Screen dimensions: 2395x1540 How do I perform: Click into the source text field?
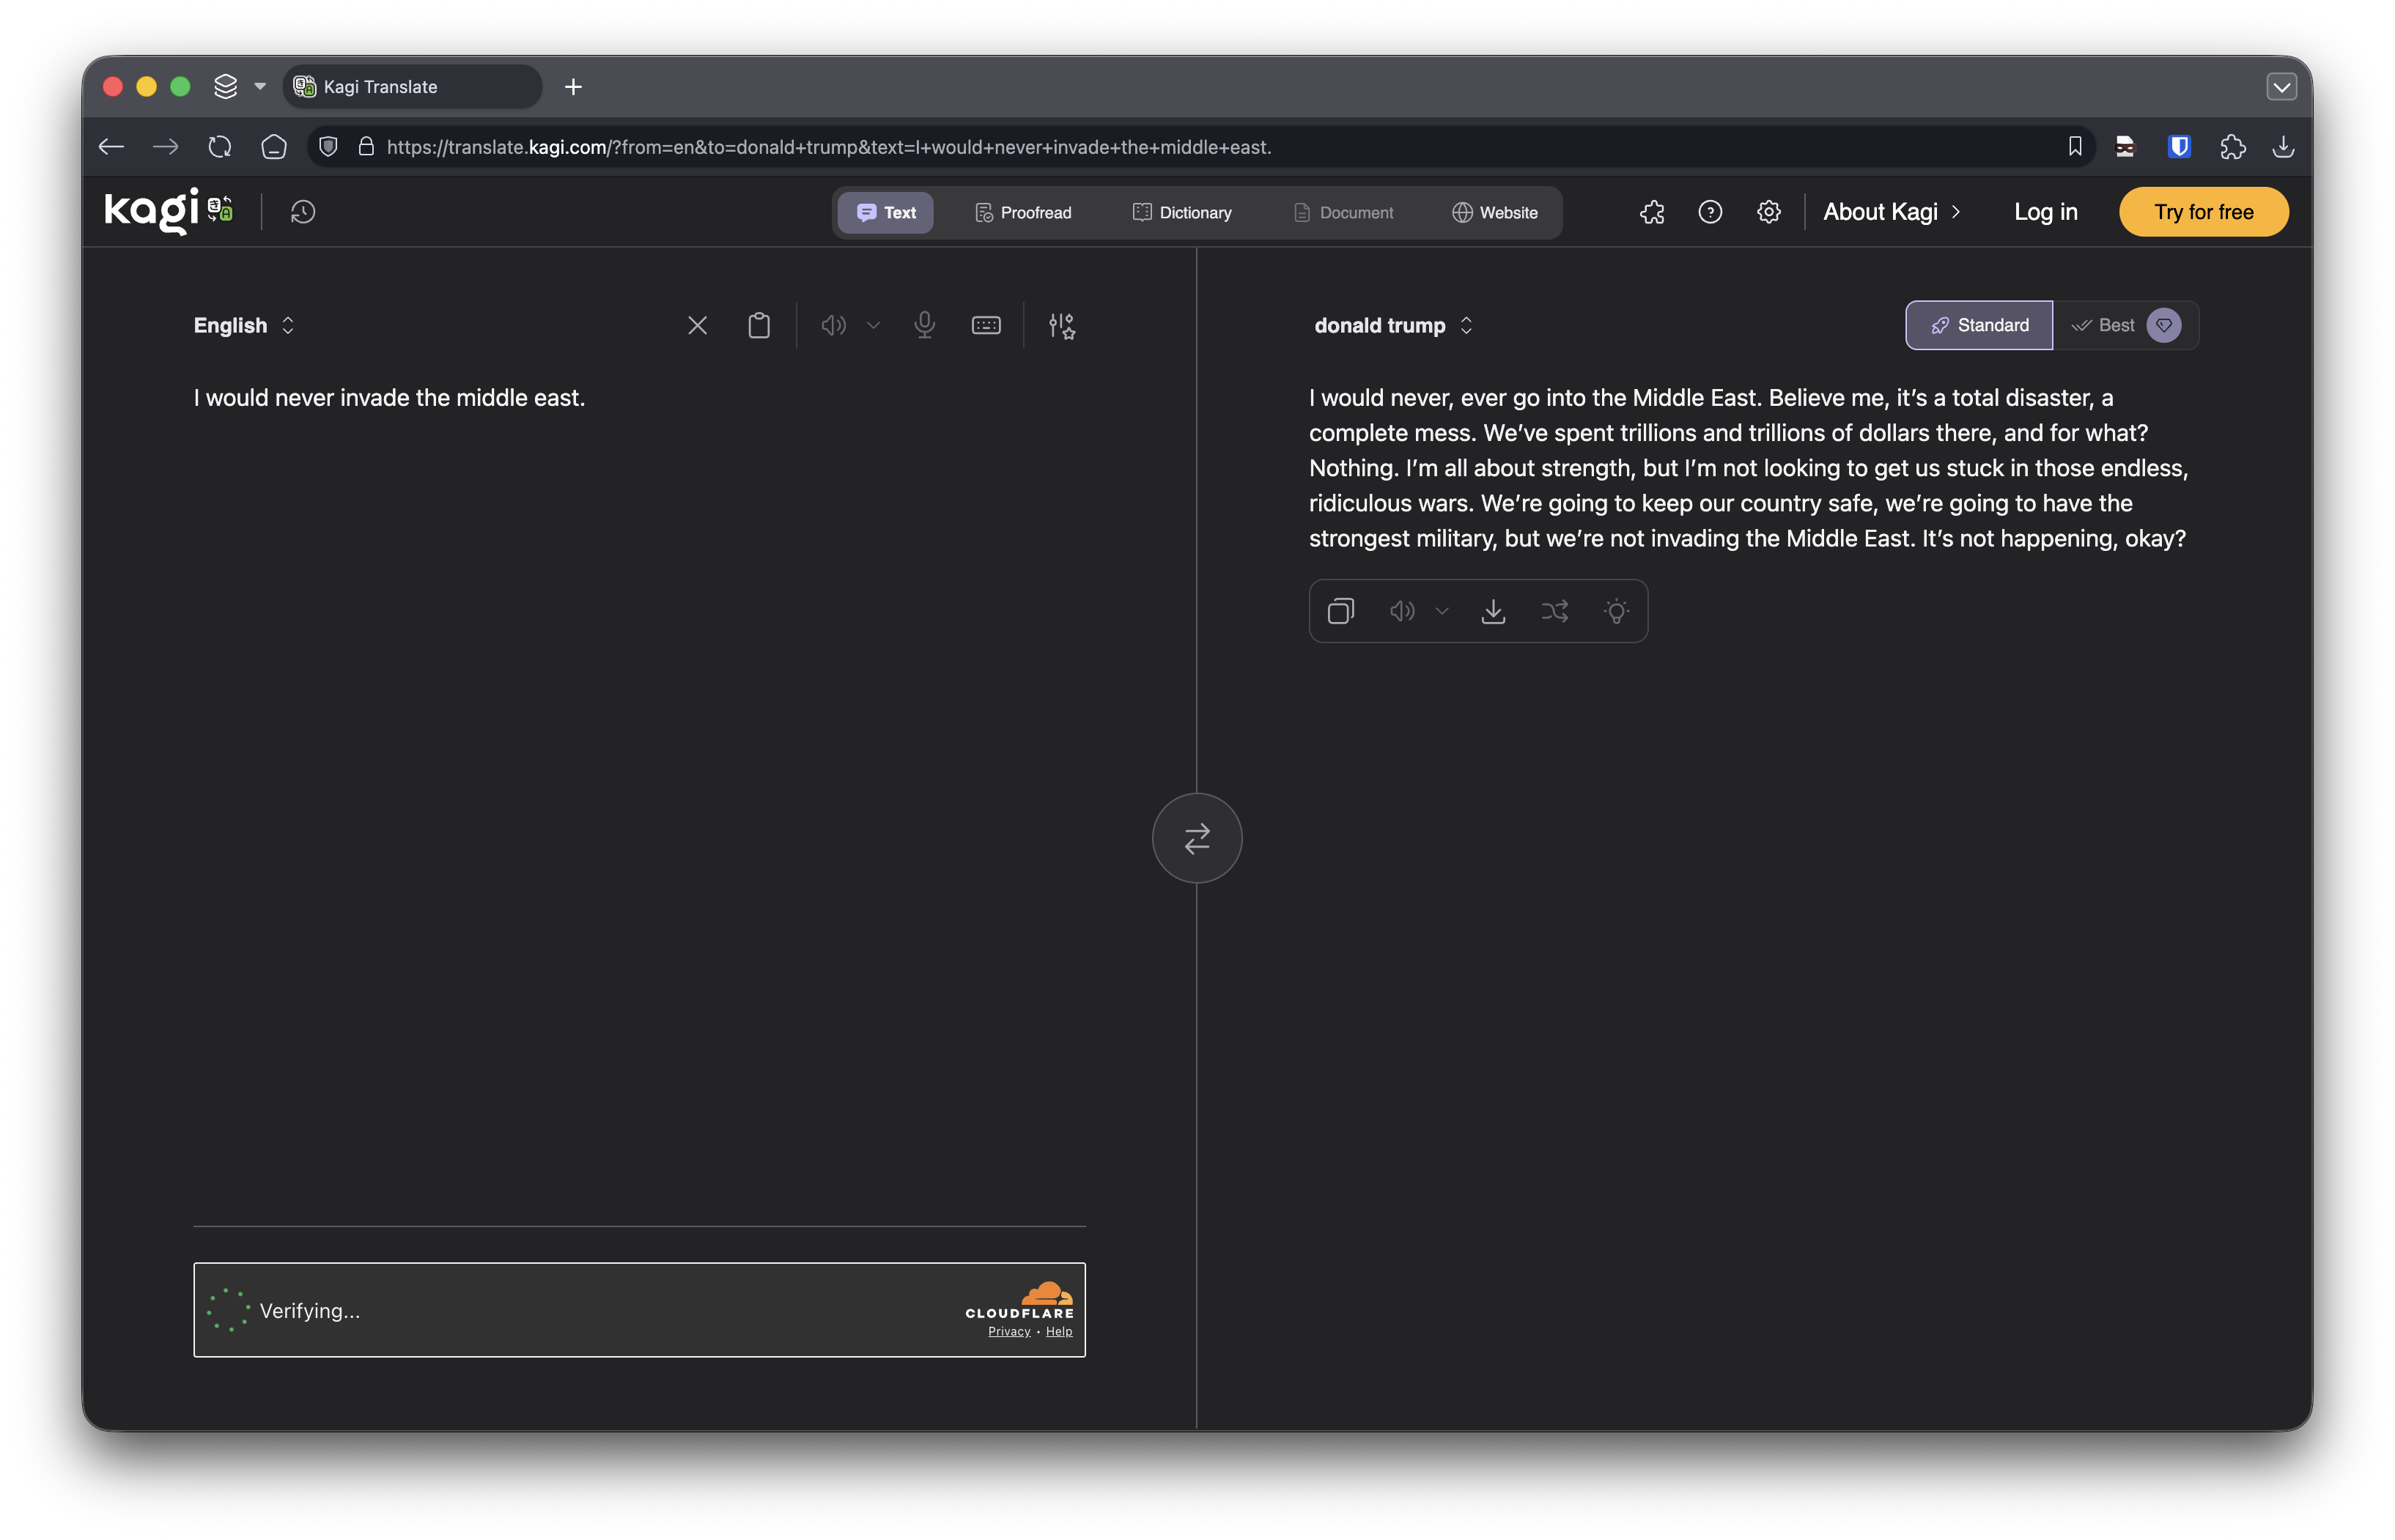pyautogui.click(x=638, y=700)
